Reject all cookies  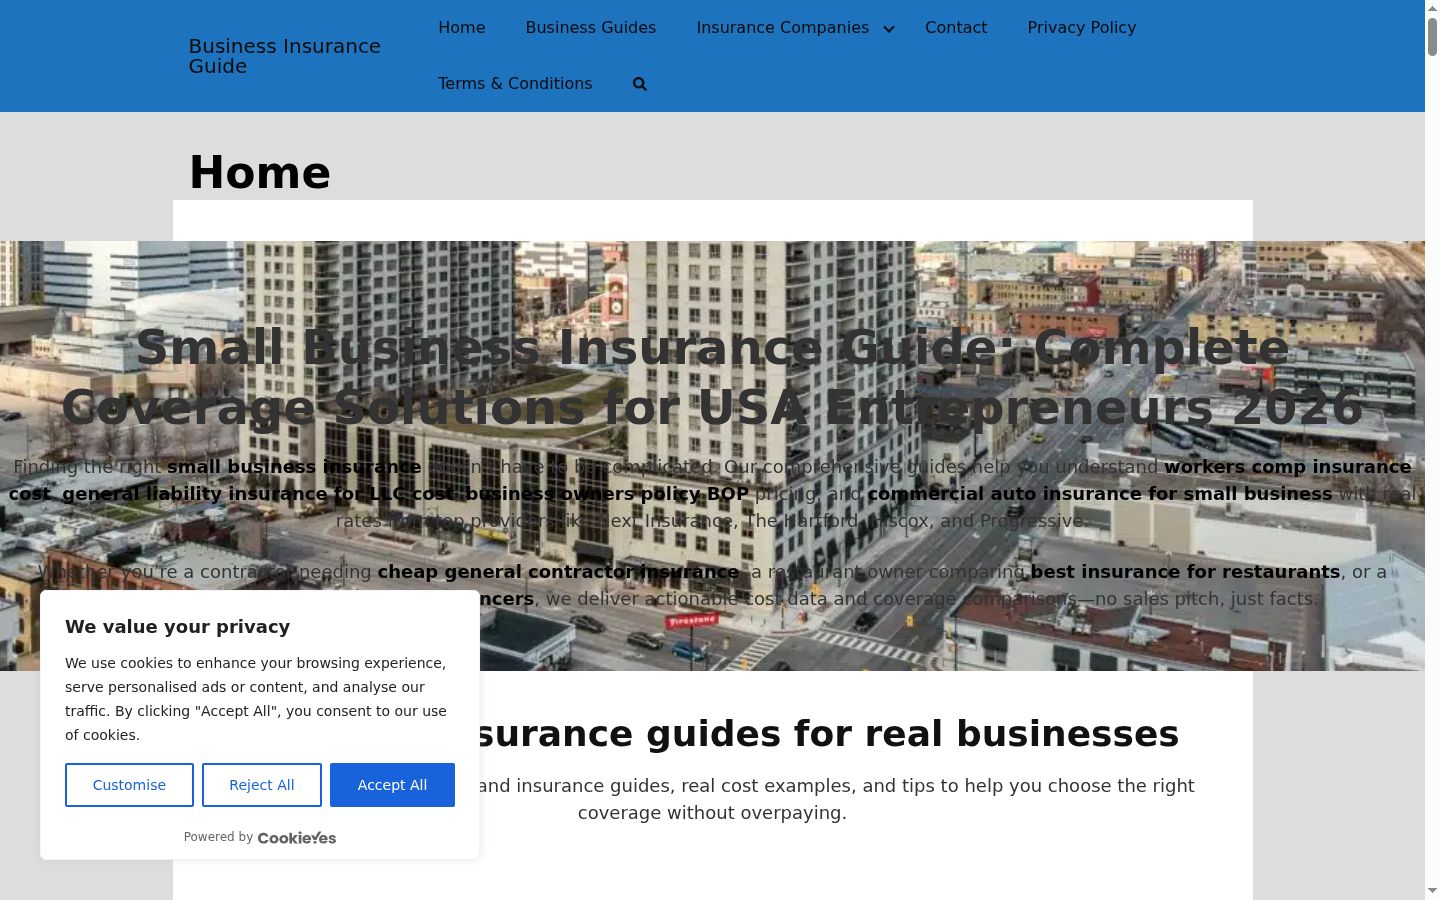tap(262, 785)
